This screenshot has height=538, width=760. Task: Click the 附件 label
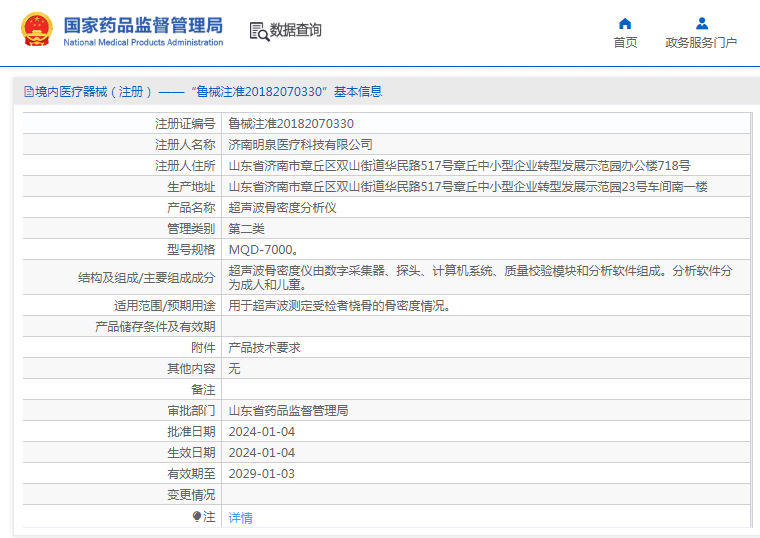203,348
